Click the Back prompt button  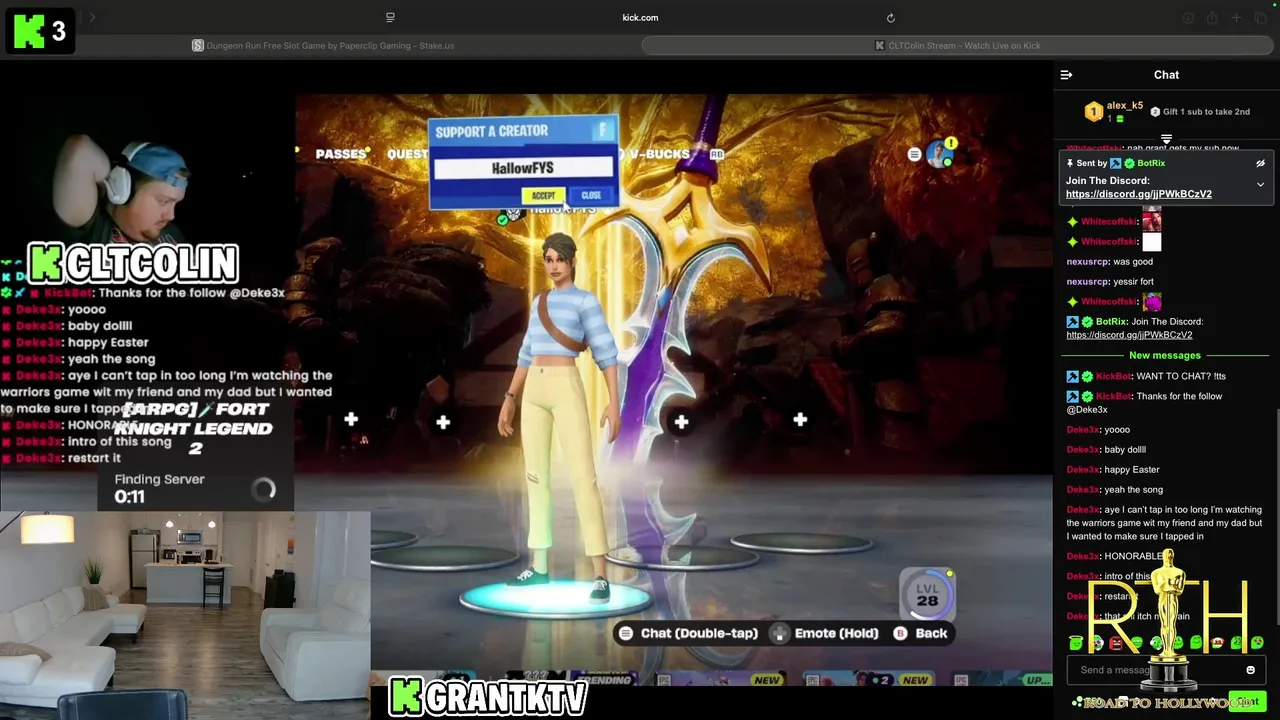coord(920,633)
